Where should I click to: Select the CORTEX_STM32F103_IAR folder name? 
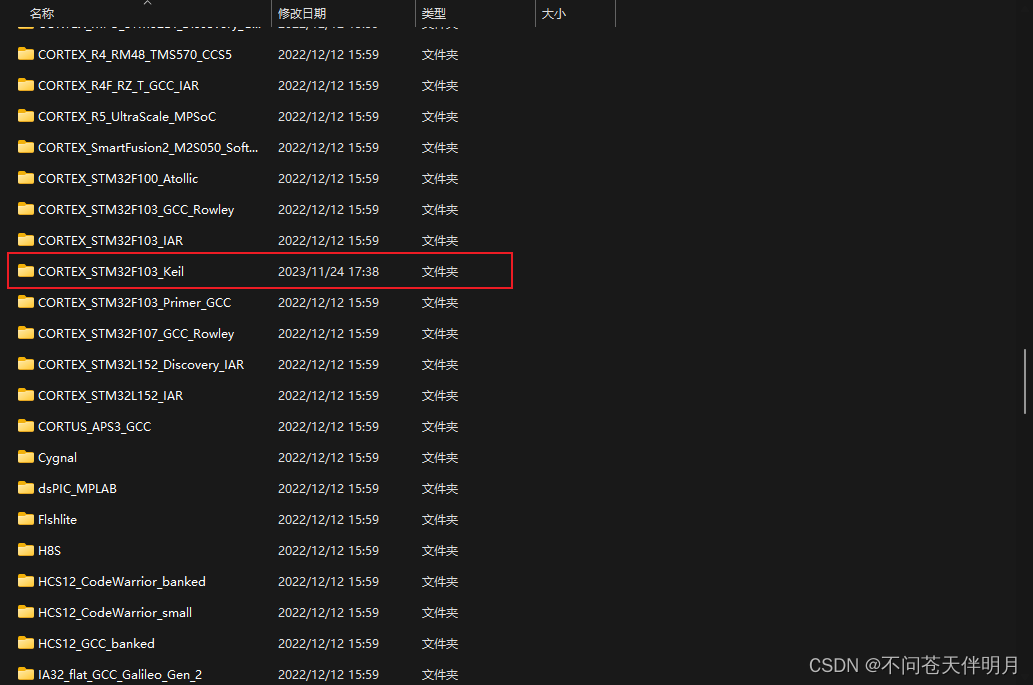(111, 240)
